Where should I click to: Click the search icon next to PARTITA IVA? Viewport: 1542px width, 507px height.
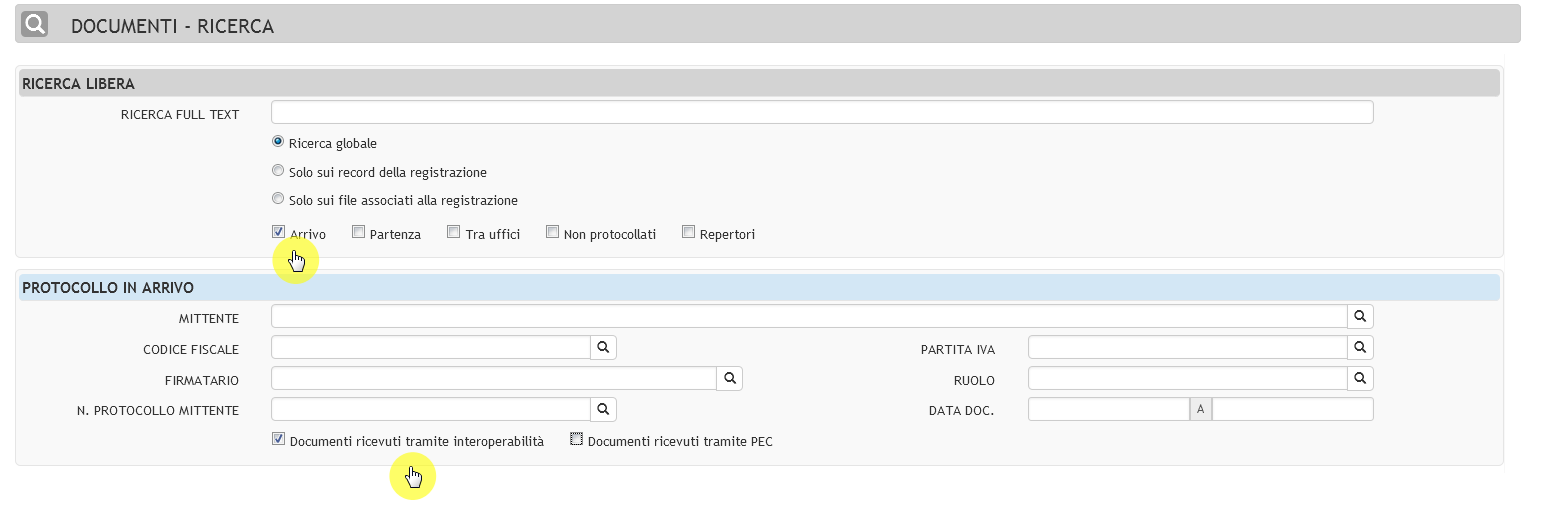click(x=1360, y=347)
